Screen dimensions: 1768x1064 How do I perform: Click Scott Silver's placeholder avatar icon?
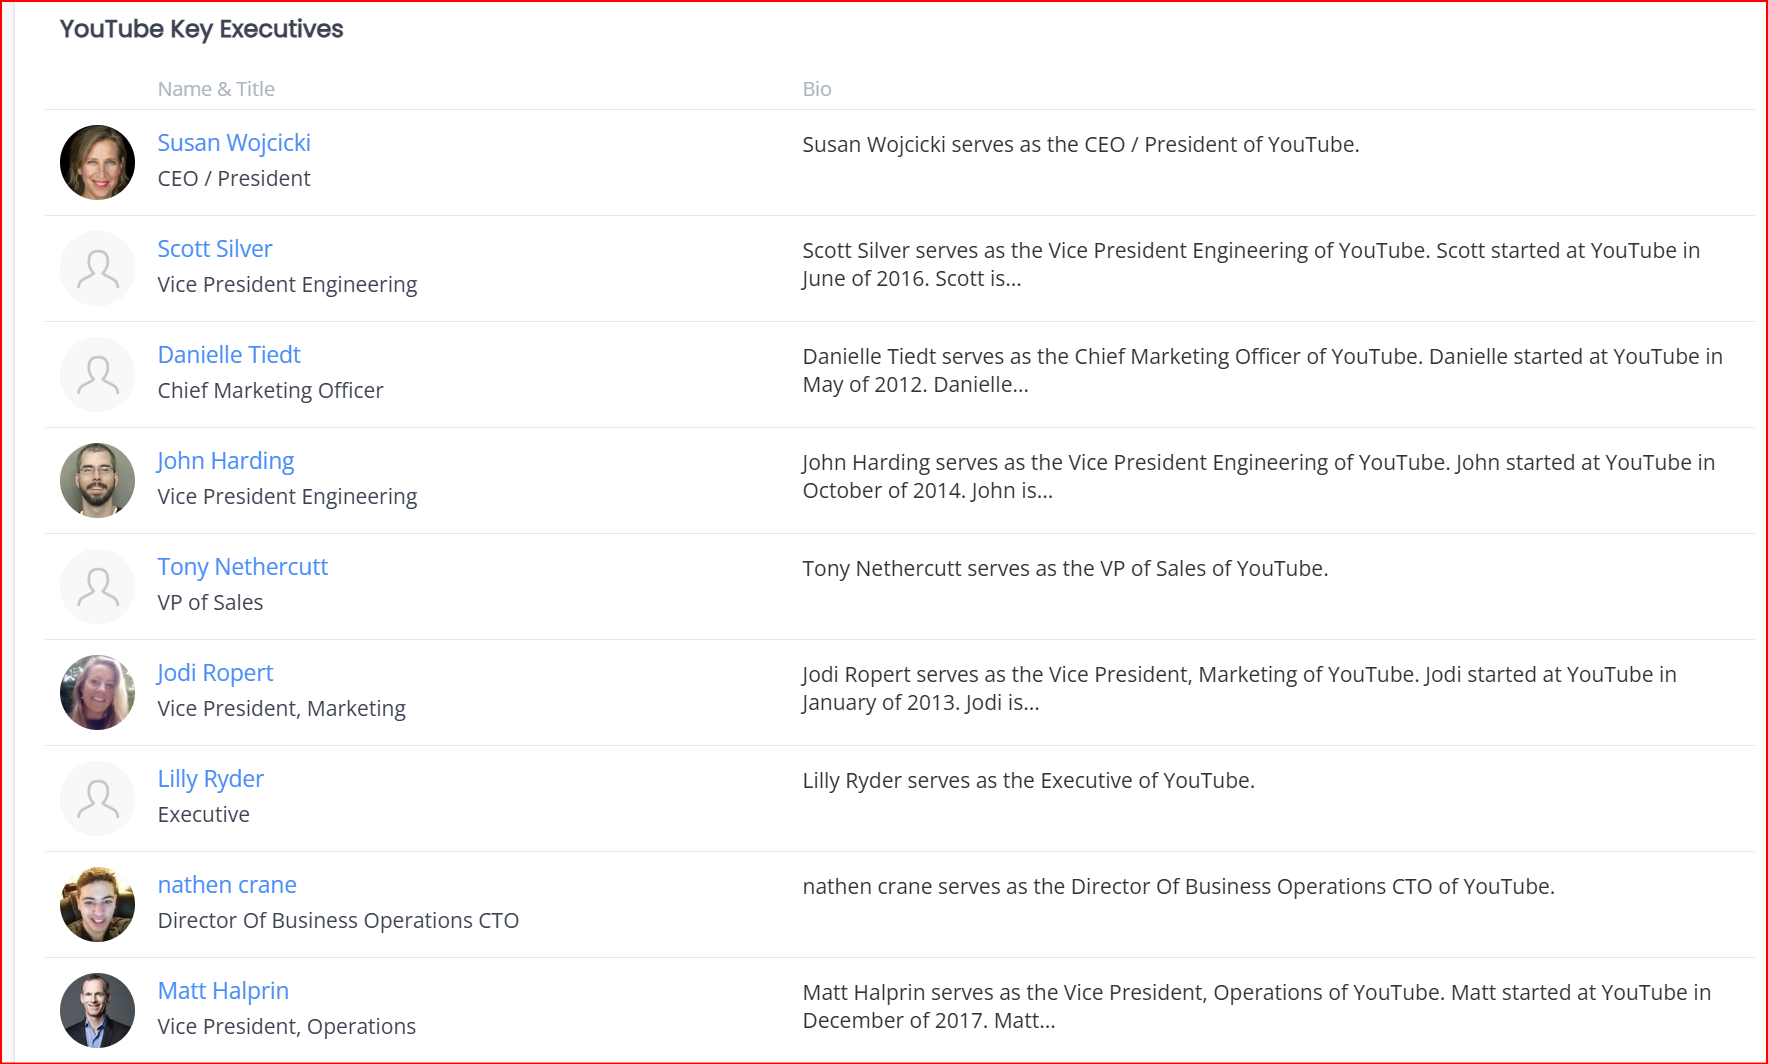click(x=97, y=268)
